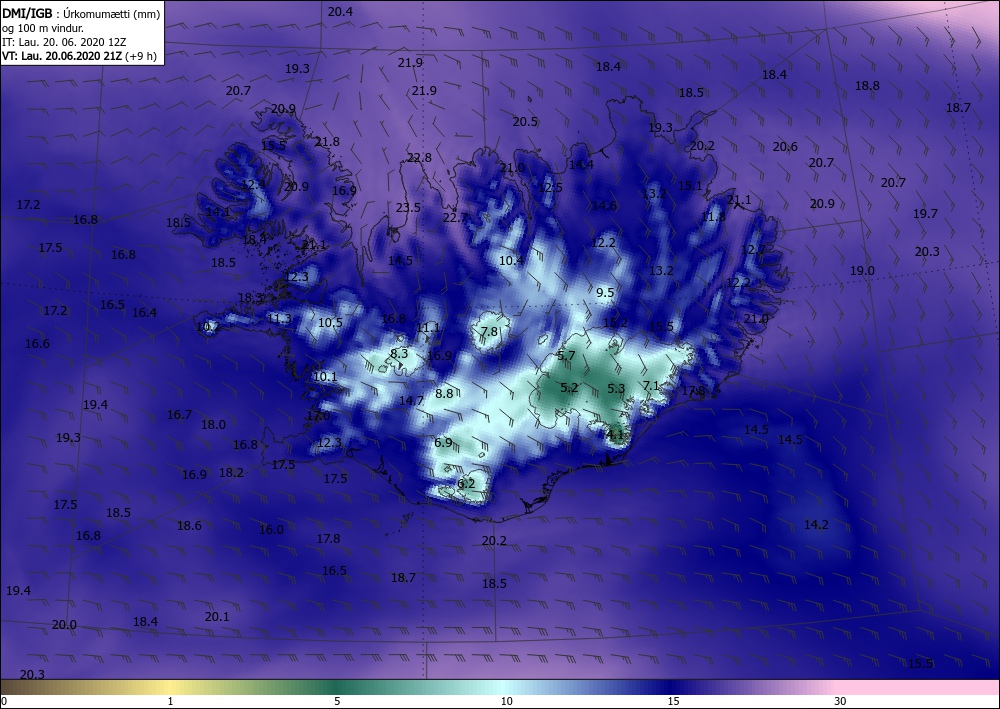1000x709 pixels.
Task: Click the map value 5.2
Action: (x=570, y=388)
